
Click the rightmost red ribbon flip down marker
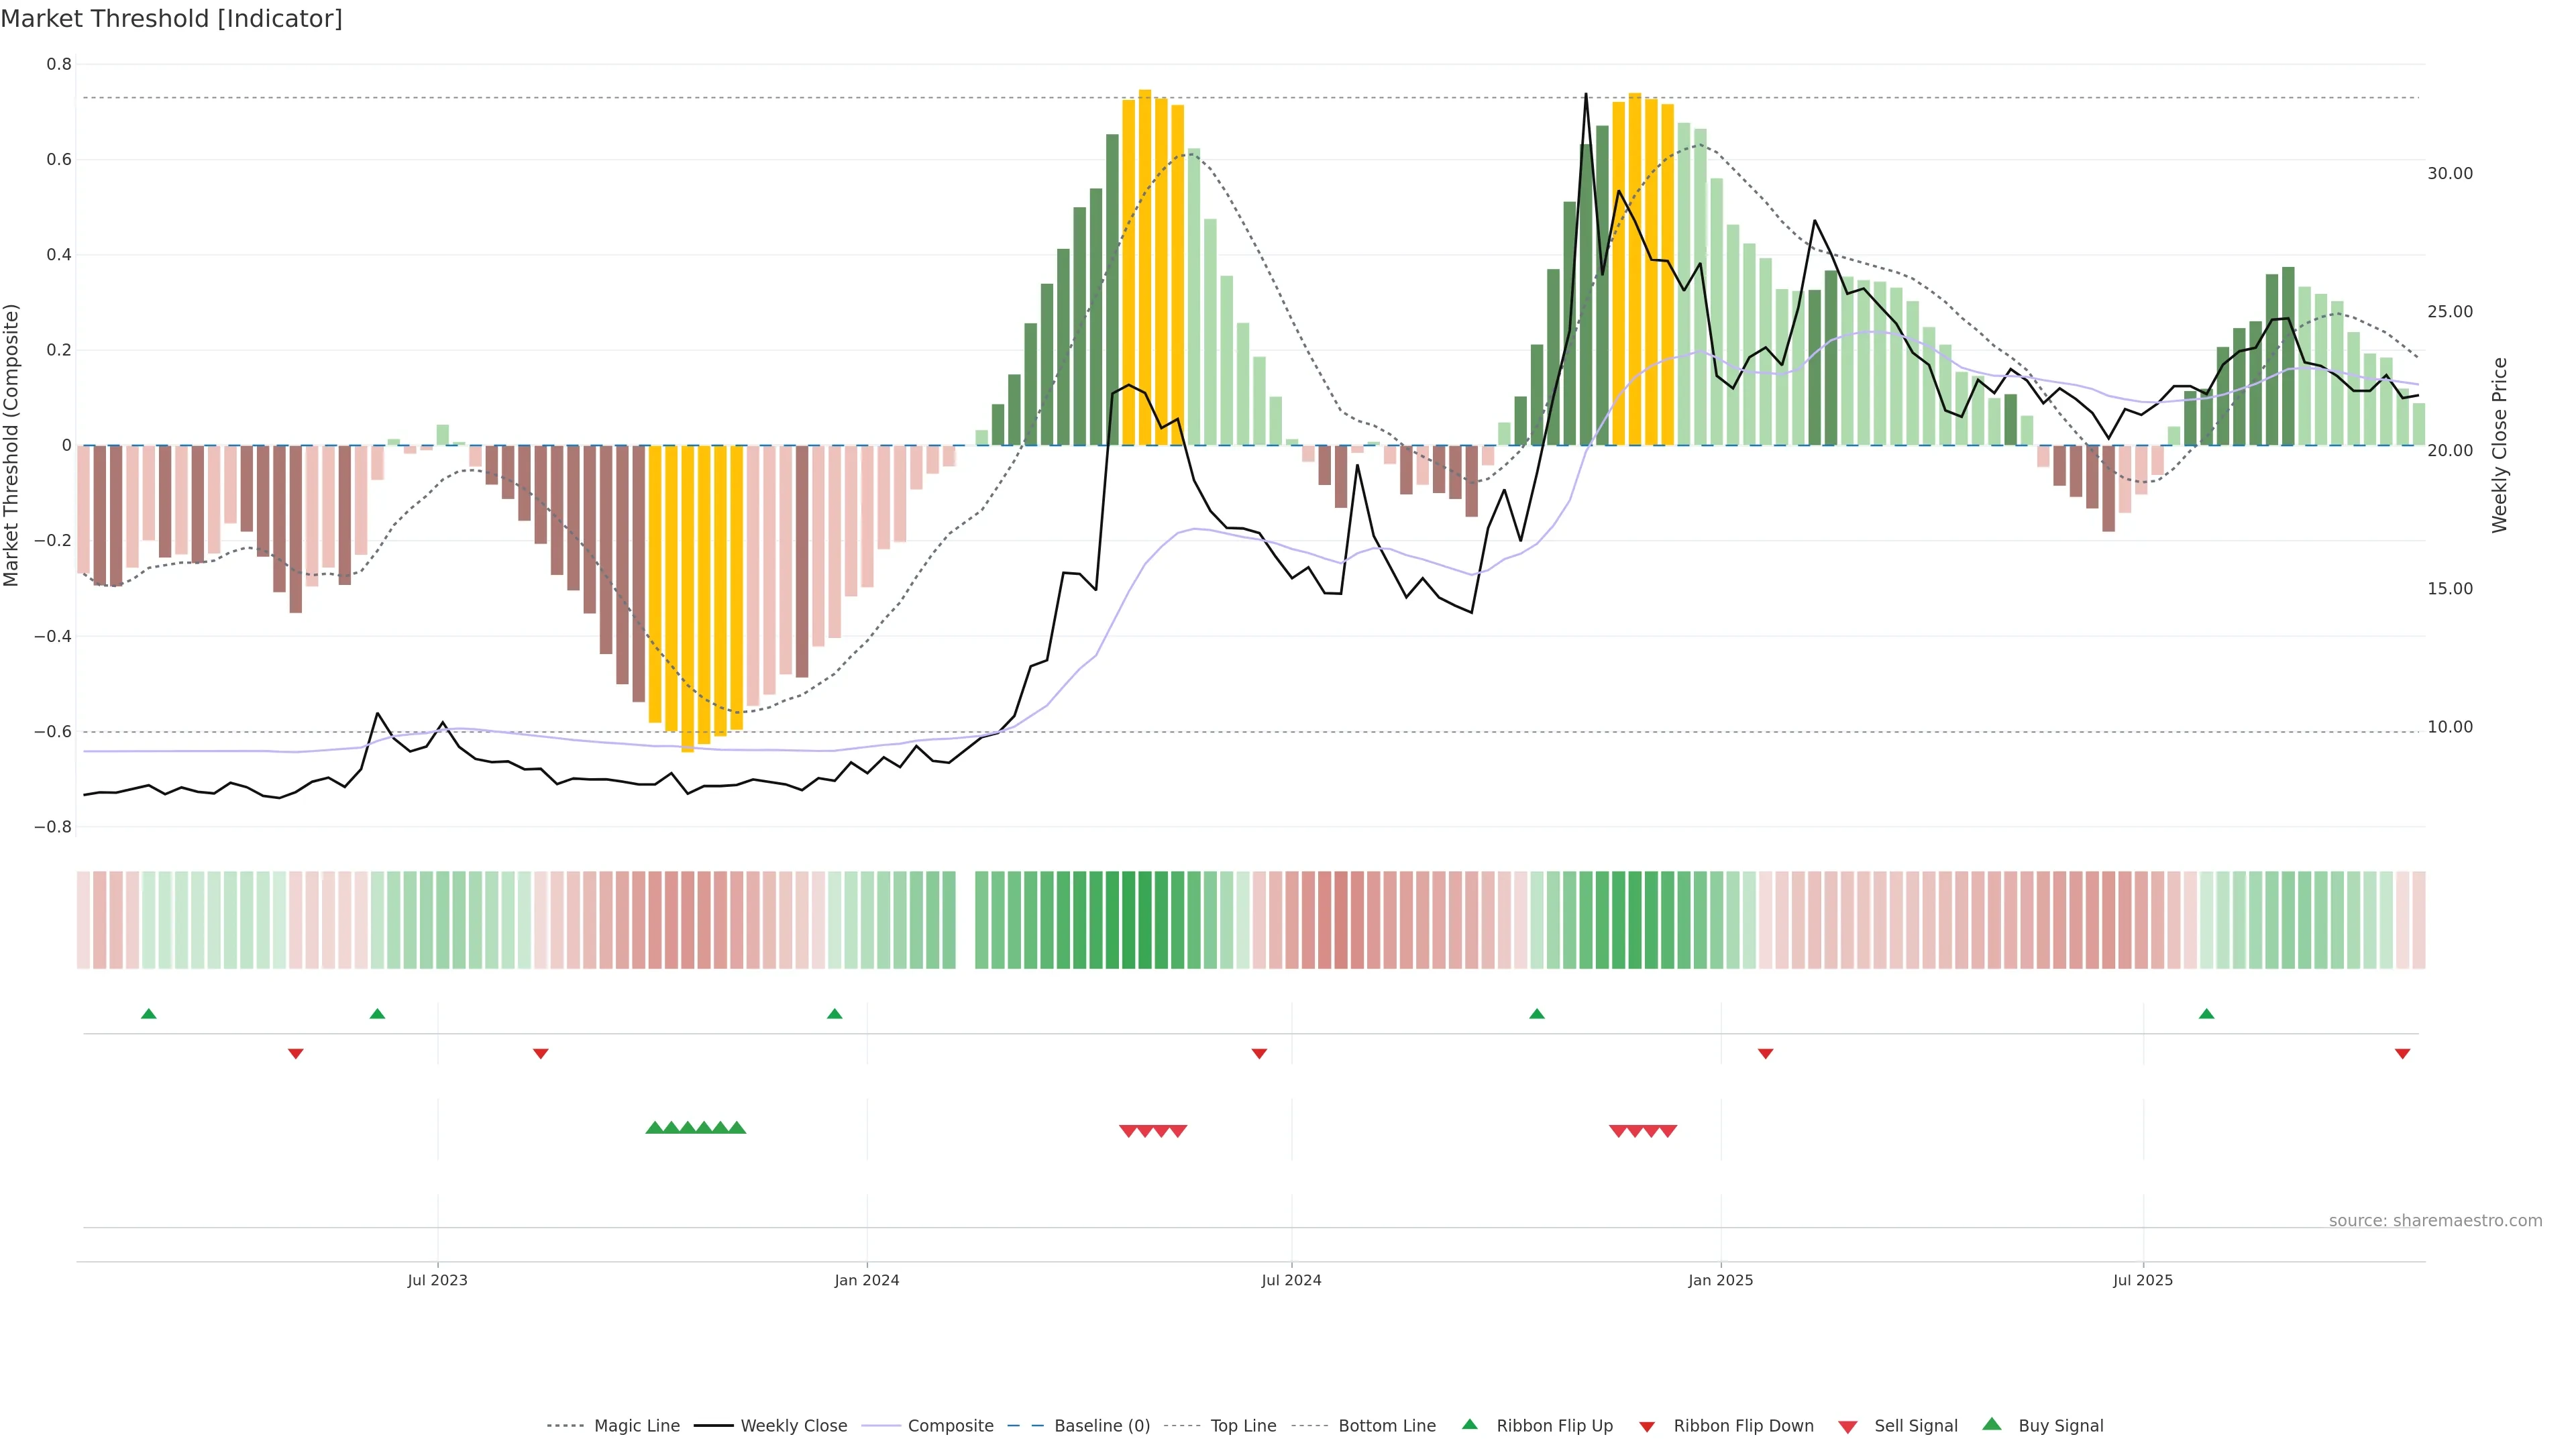(2402, 1054)
